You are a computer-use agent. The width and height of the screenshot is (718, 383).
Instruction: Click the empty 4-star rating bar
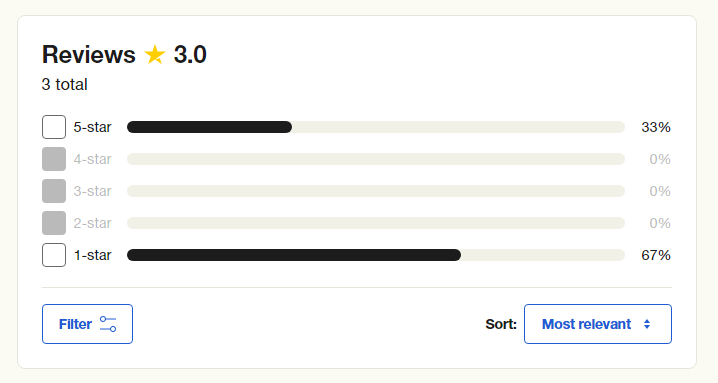(375, 159)
